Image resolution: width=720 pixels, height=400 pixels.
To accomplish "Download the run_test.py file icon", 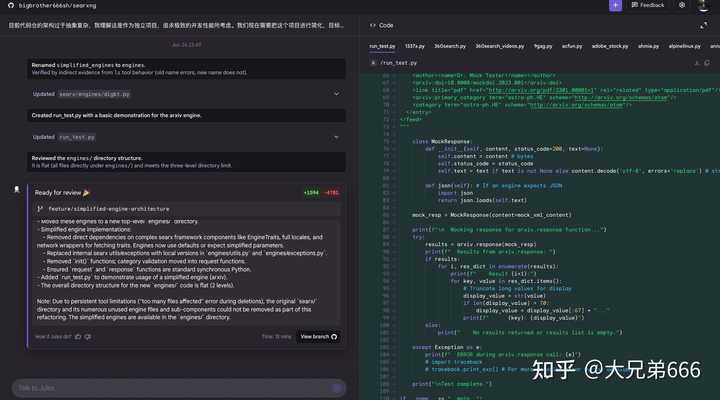I will click(697, 63).
